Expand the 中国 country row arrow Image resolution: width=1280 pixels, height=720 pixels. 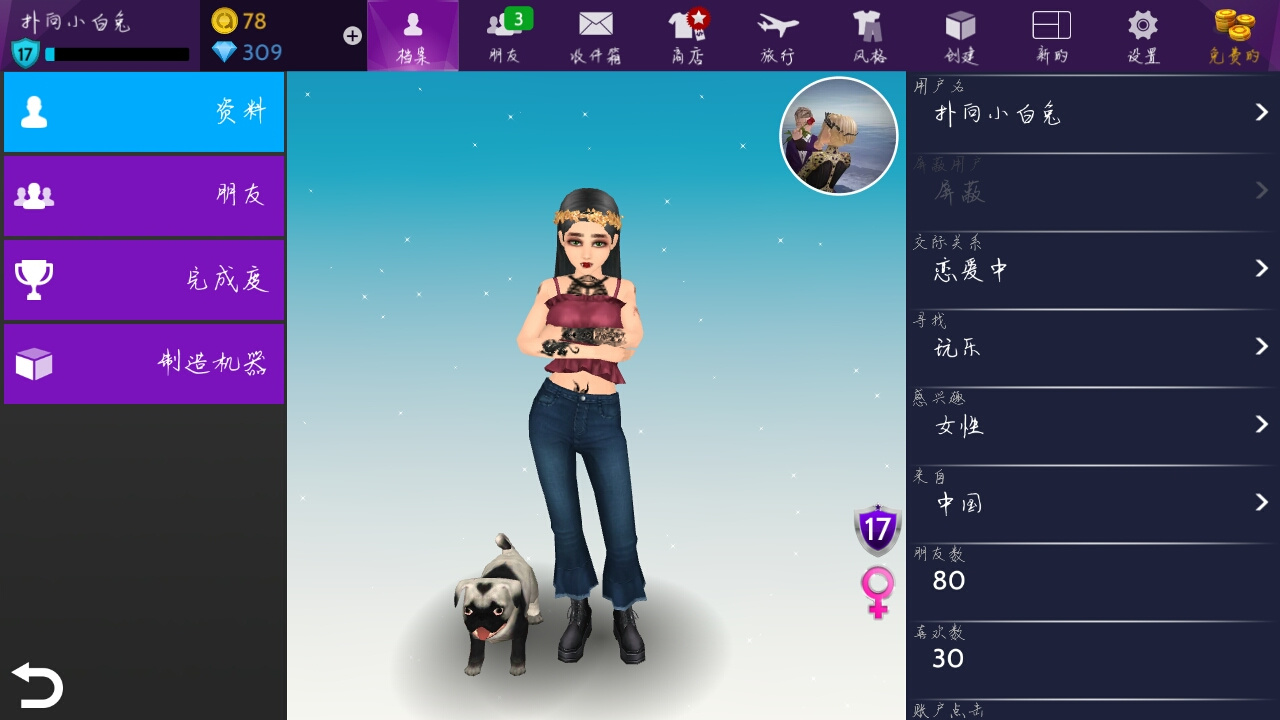click(x=1262, y=502)
